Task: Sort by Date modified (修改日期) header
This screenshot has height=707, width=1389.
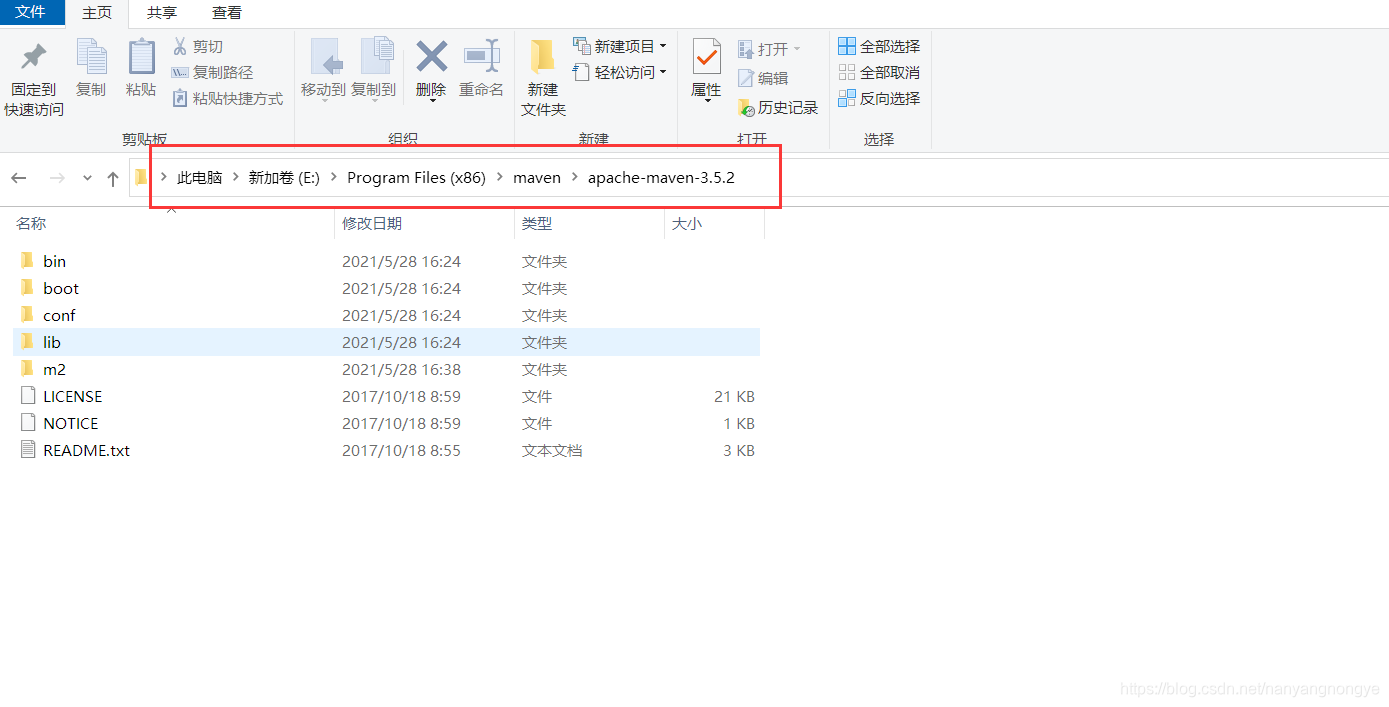Action: click(x=372, y=224)
